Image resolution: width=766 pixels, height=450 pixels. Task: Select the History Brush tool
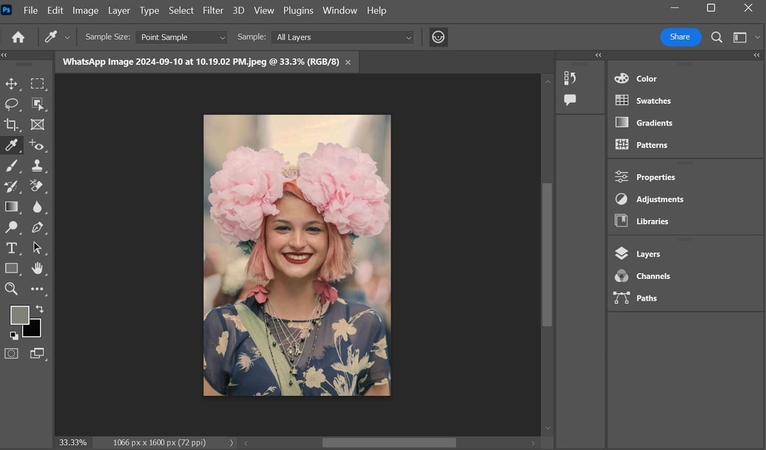11,186
